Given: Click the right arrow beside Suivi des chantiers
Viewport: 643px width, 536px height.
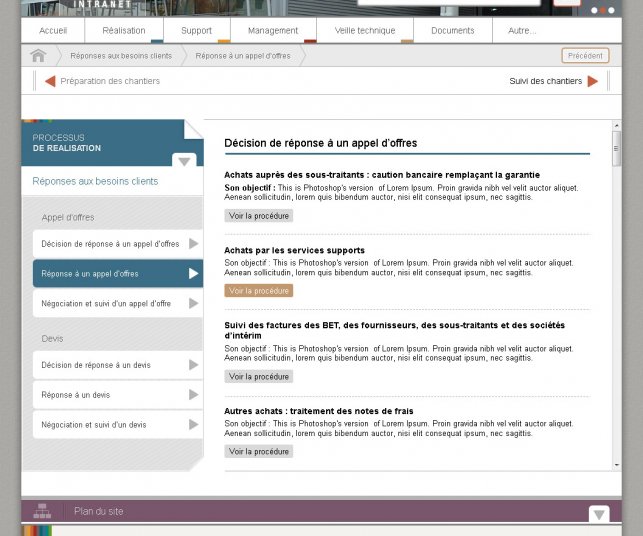Looking at the screenshot, I should click(x=593, y=81).
